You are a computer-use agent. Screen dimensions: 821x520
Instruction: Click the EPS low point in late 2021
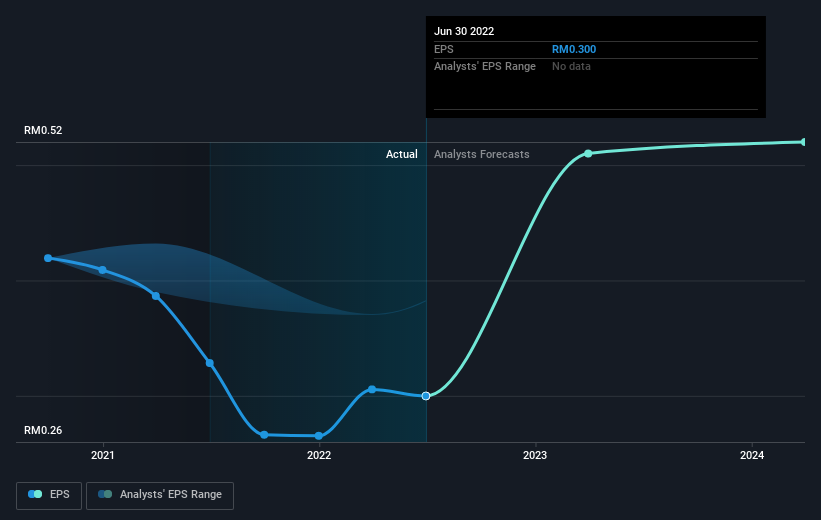tap(264, 435)
